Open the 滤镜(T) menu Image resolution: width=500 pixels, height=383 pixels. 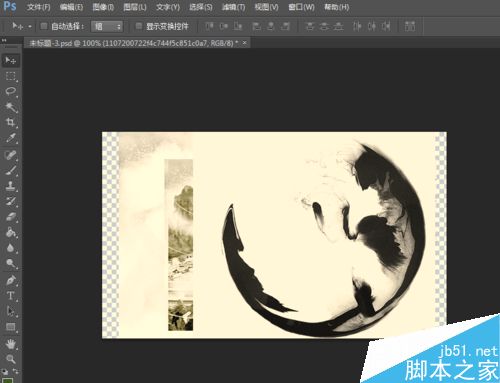click(x=233, y=7)
